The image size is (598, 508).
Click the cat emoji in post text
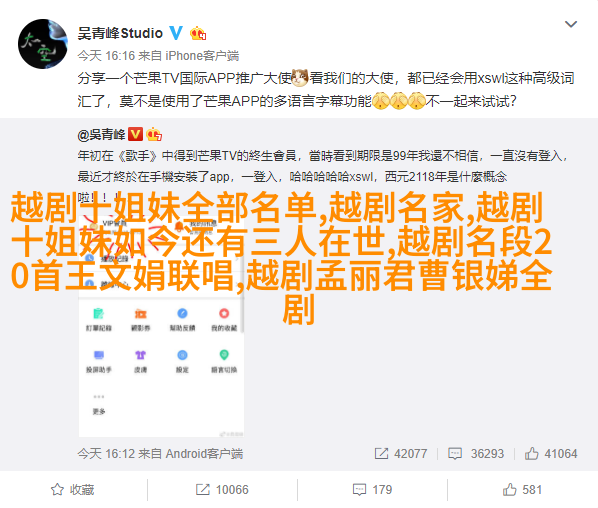coord(299,77)
